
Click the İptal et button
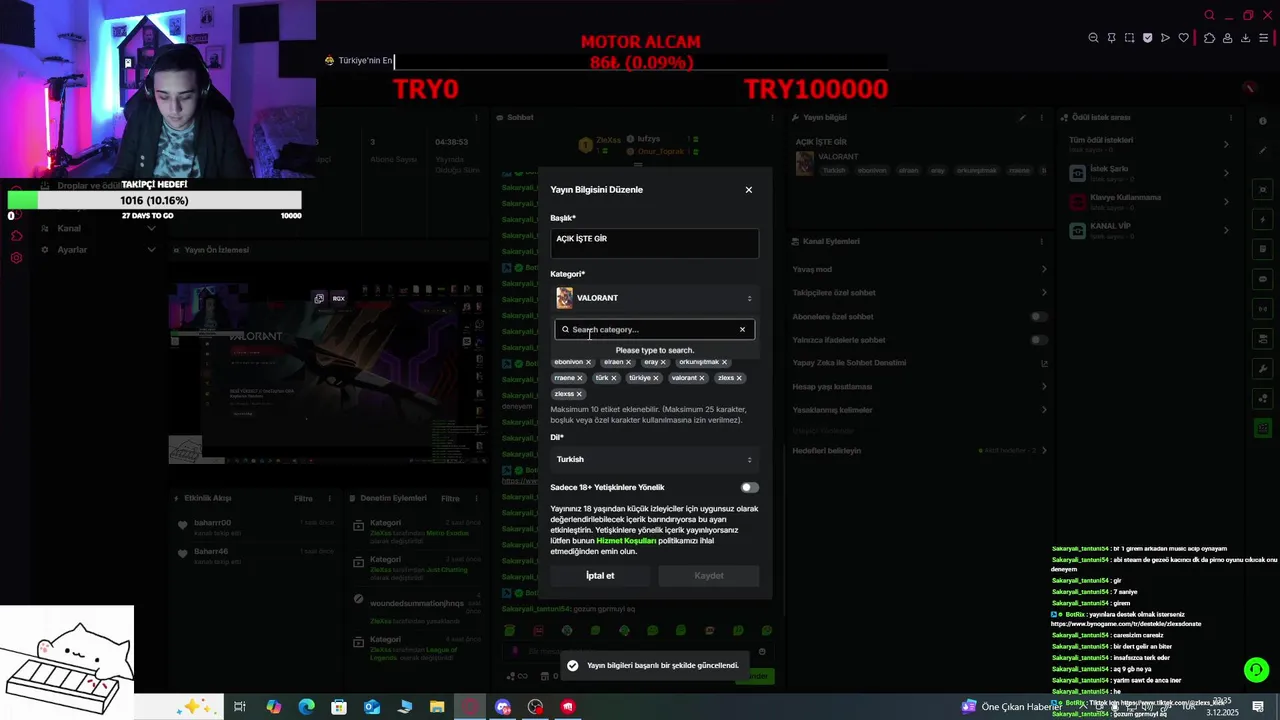600,576
